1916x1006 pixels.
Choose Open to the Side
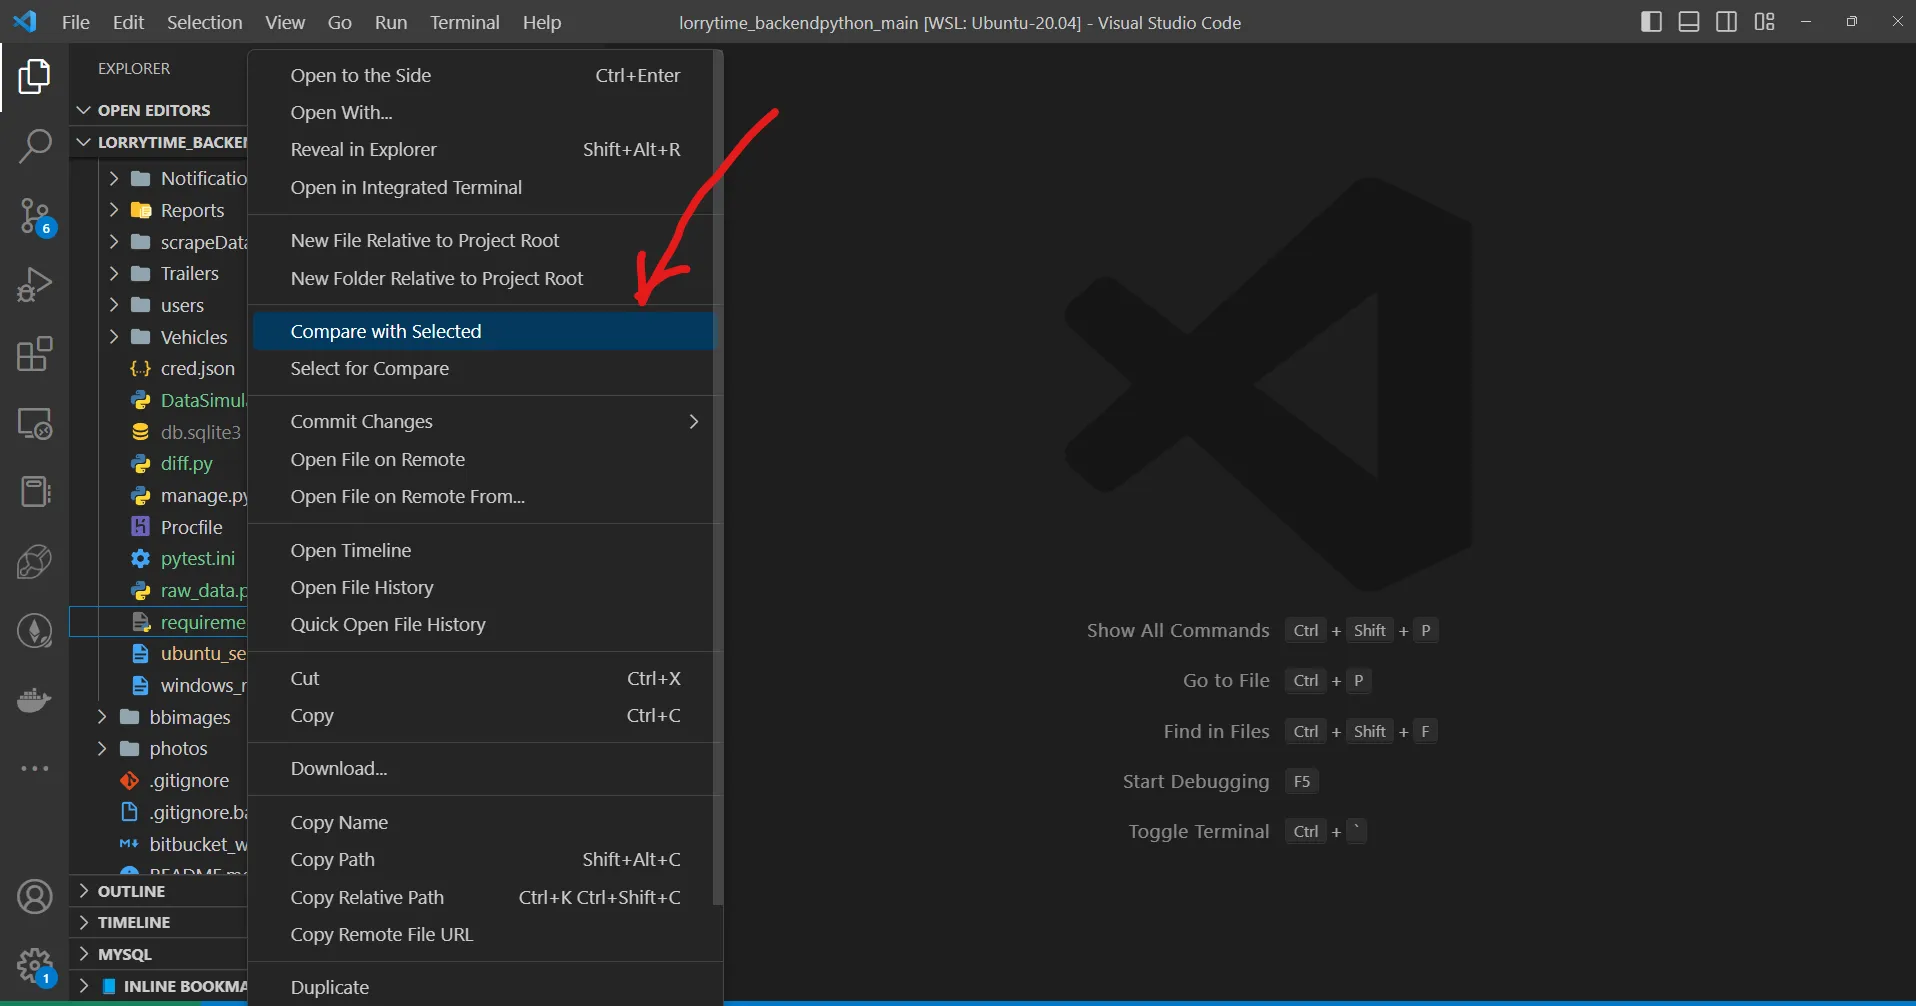[x=484, y=76]
